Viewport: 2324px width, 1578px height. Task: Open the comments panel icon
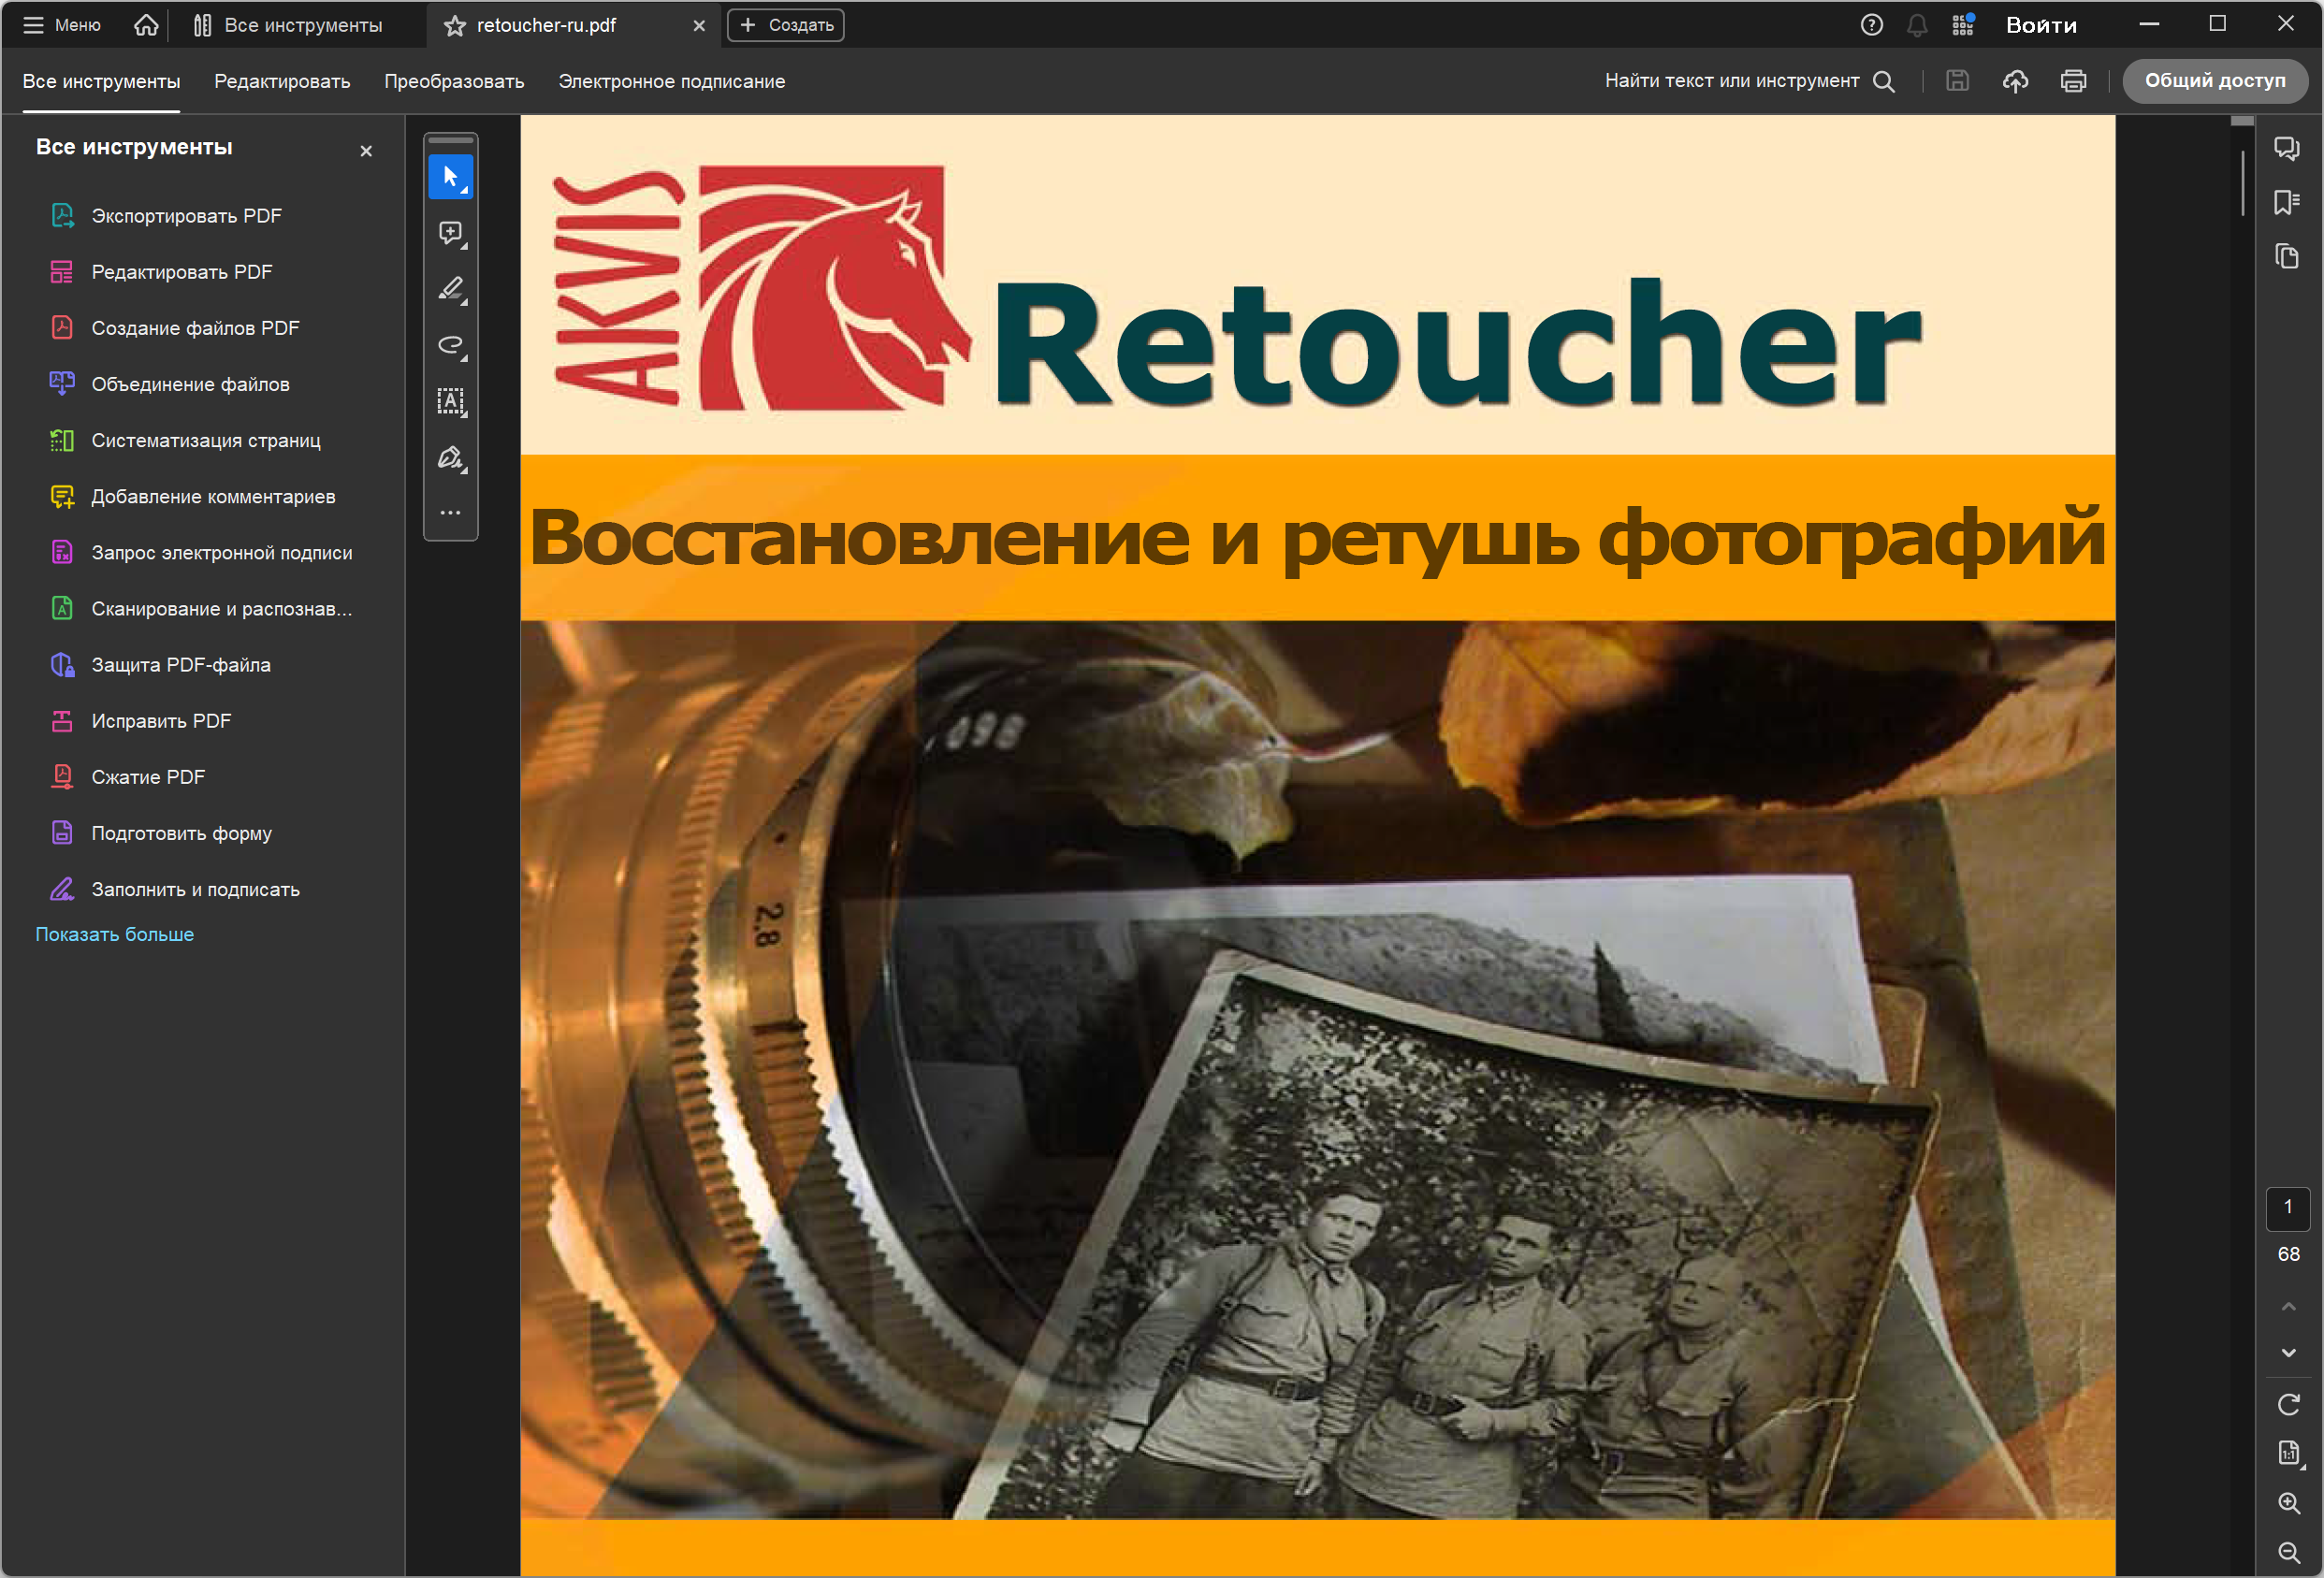pyautogui.click(x=2286, y=149)
